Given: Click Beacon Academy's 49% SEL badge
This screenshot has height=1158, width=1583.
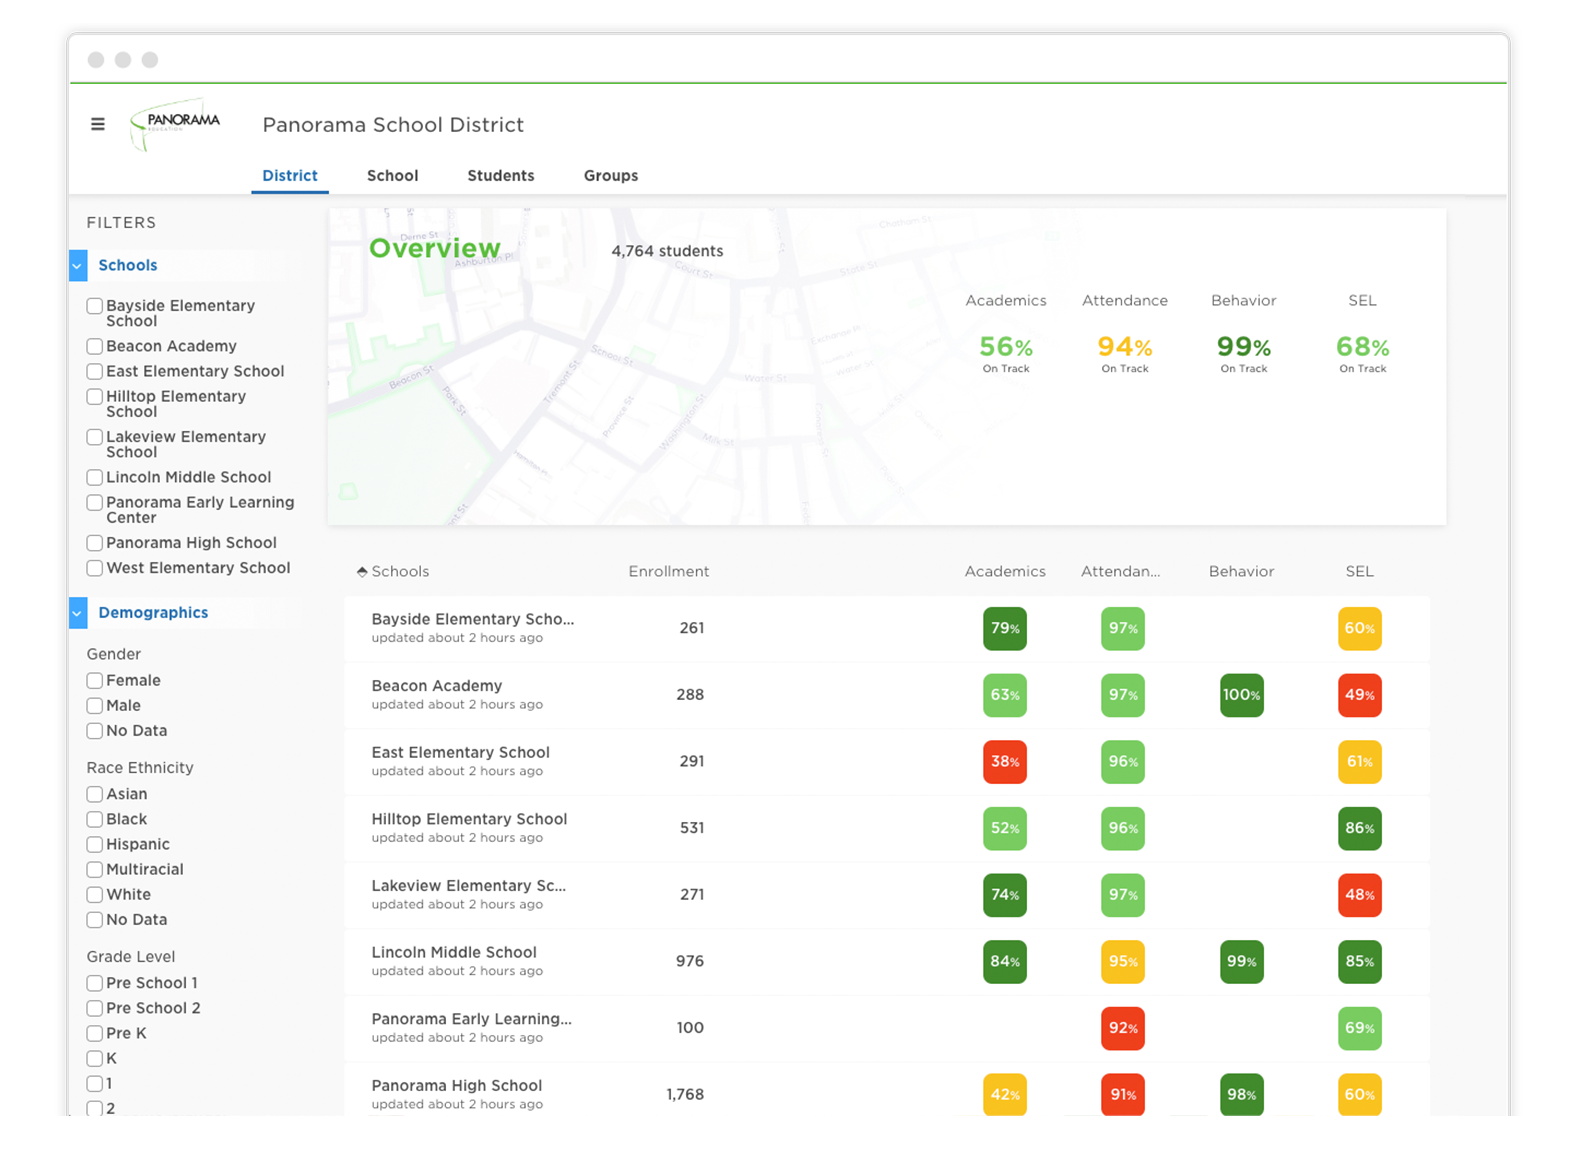Looking at the screenshot, I should [1360, 695].
